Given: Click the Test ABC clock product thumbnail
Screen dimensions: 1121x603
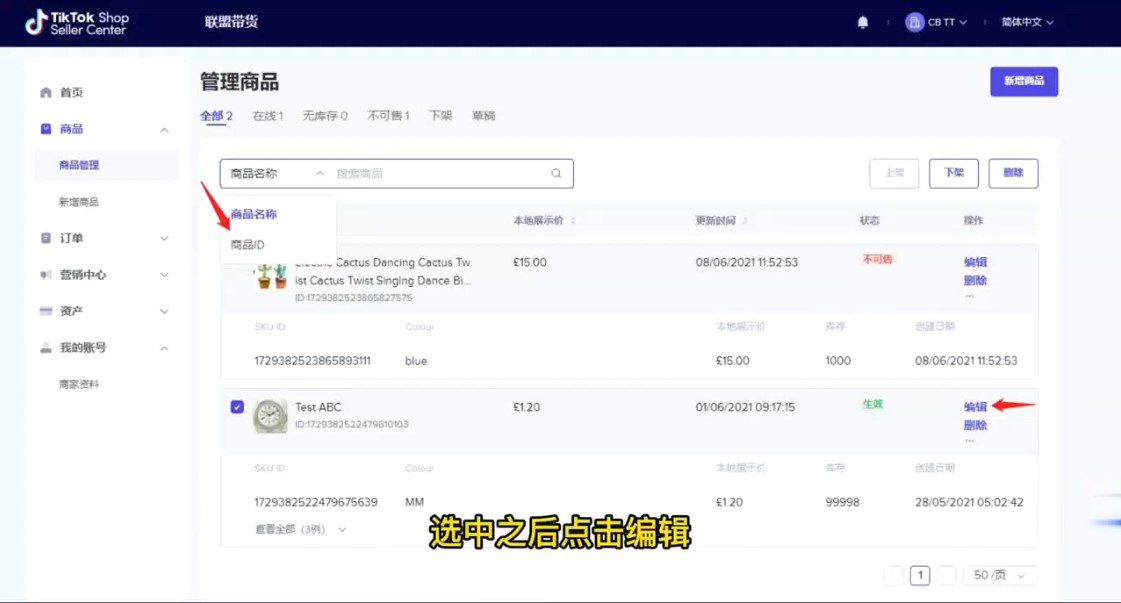Looking at the screenshot, I should (x=270, y=415).
